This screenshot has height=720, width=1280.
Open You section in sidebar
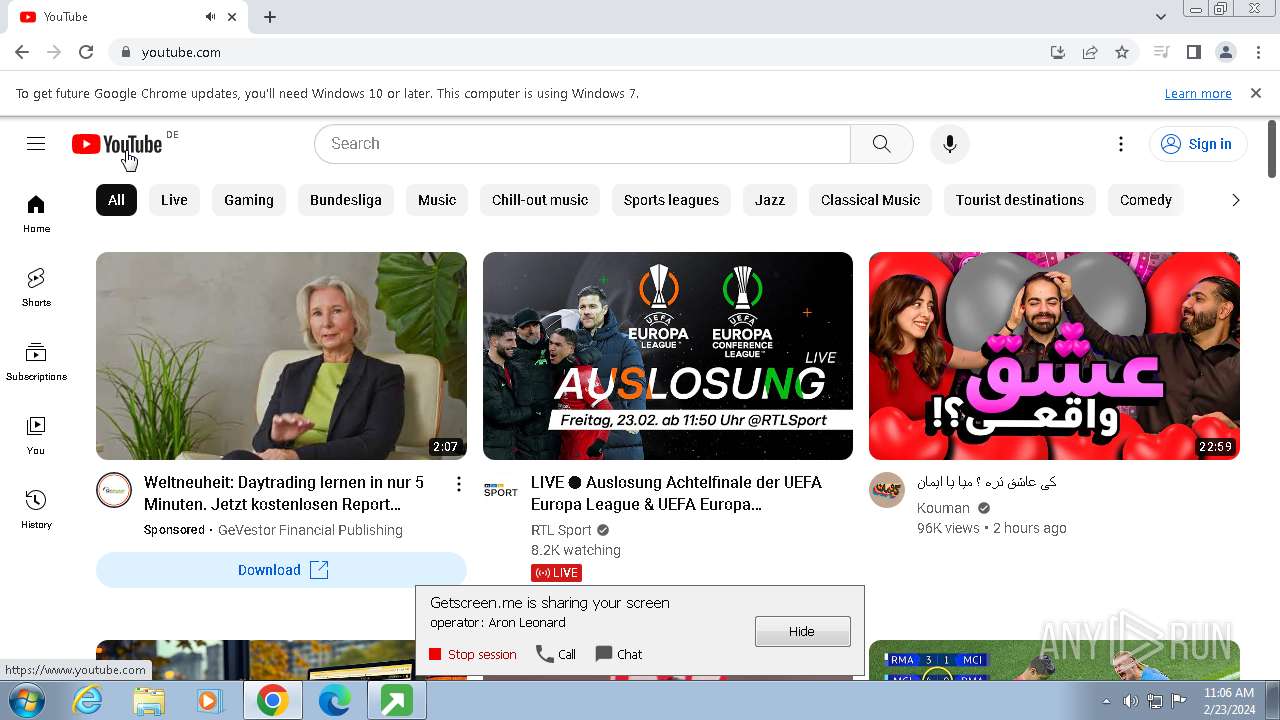(36, 436)
